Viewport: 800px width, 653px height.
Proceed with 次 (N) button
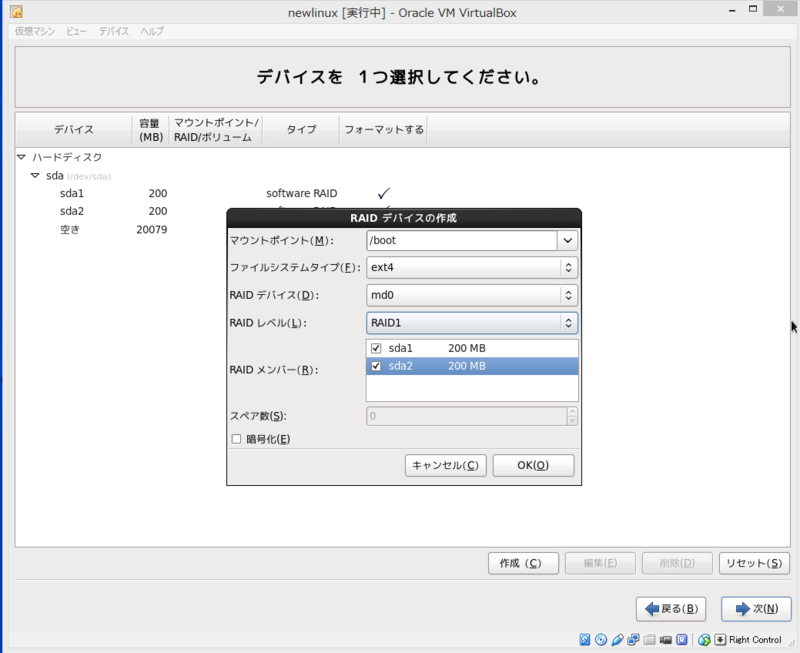coord(756,609)
